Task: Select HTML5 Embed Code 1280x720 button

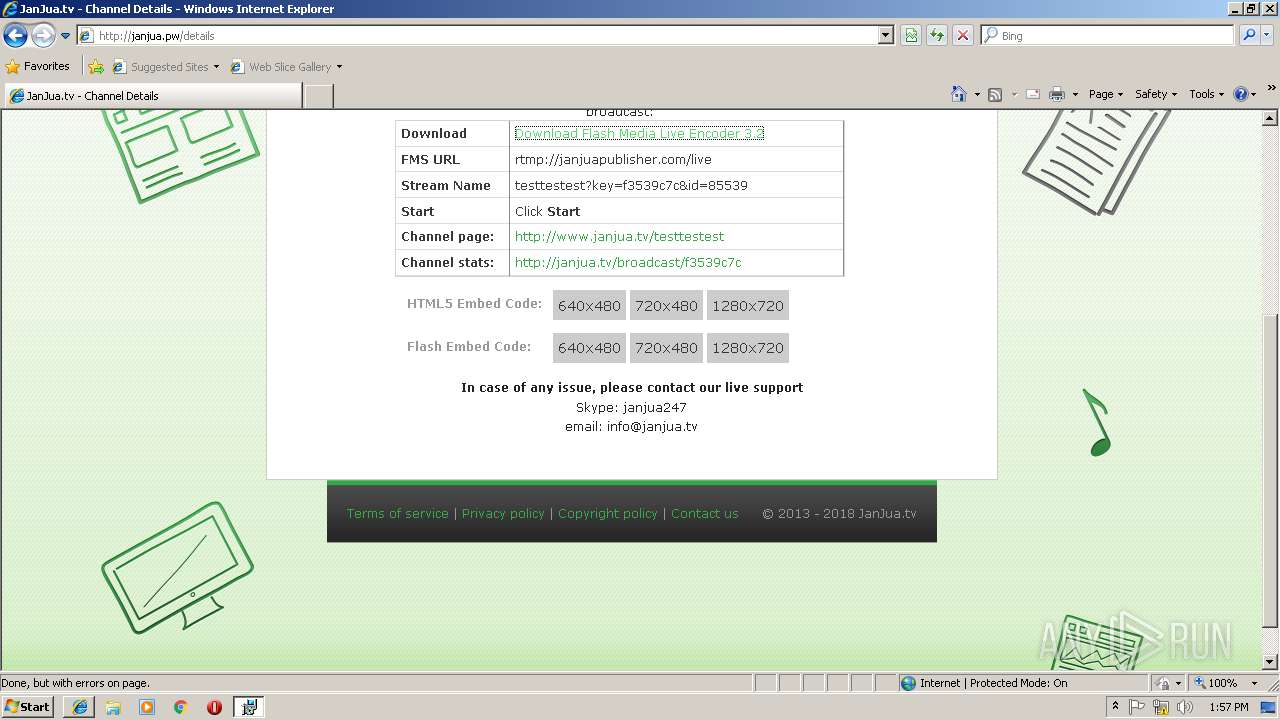Action: pos(748,306)
